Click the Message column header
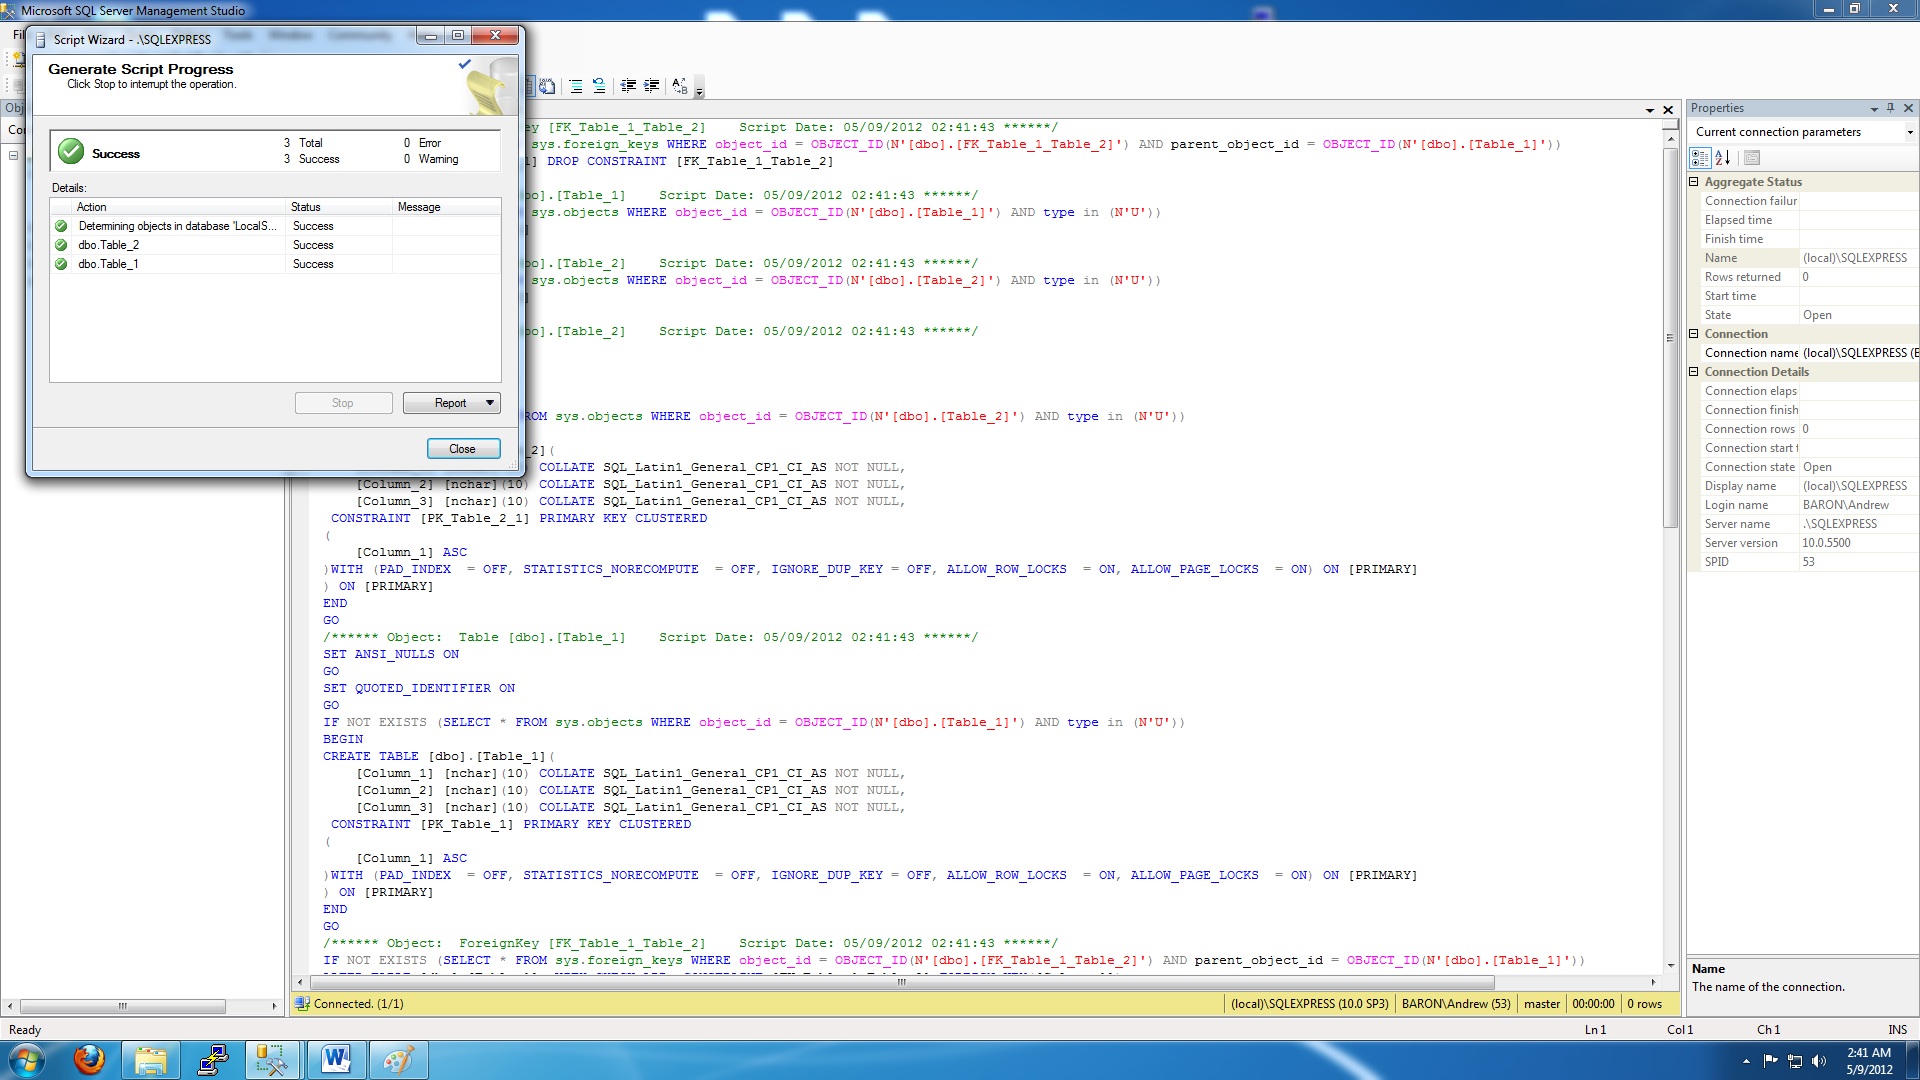Image resolution: width=1920 pixels, height=1080 pixels. coord(446,207)
